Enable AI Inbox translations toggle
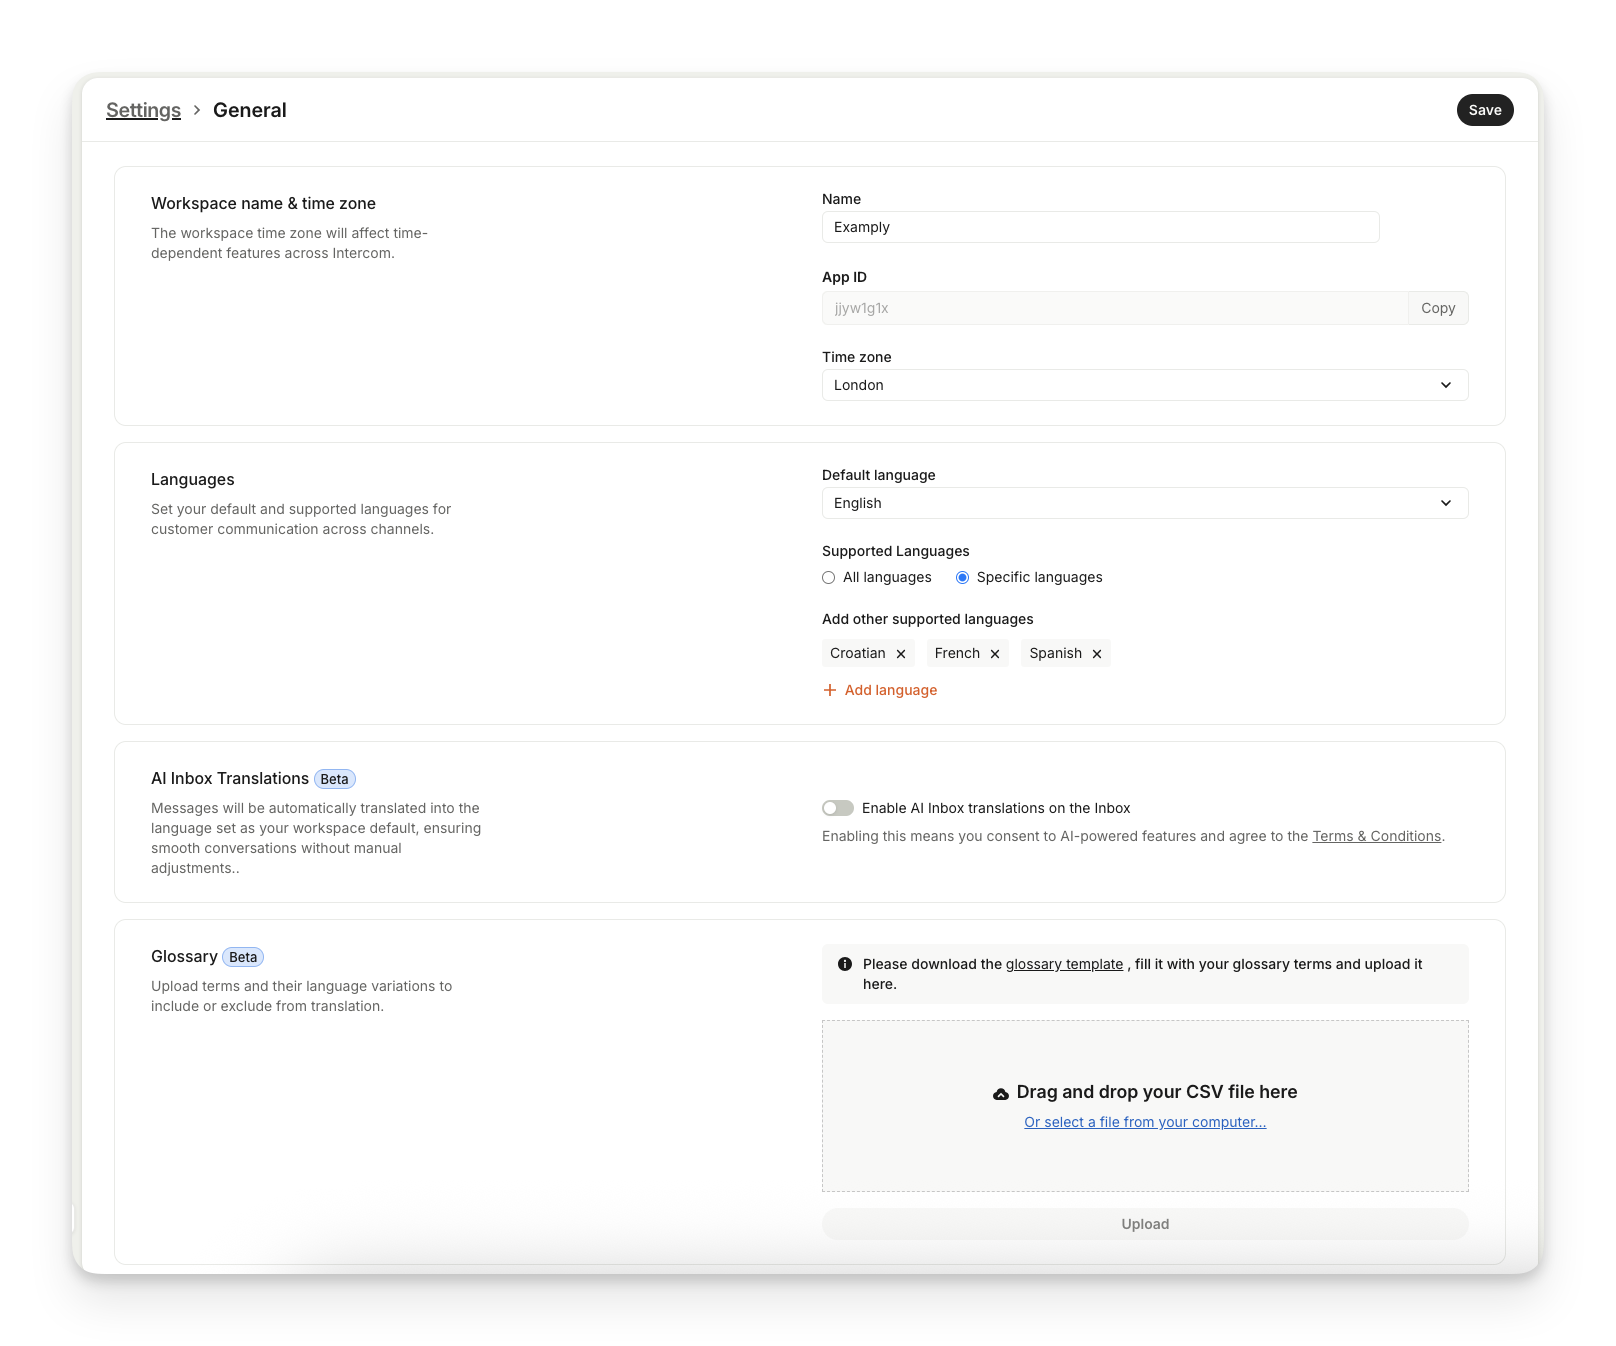The image size is (1616, 1346). pyautogui.click(x=838, y=808)
